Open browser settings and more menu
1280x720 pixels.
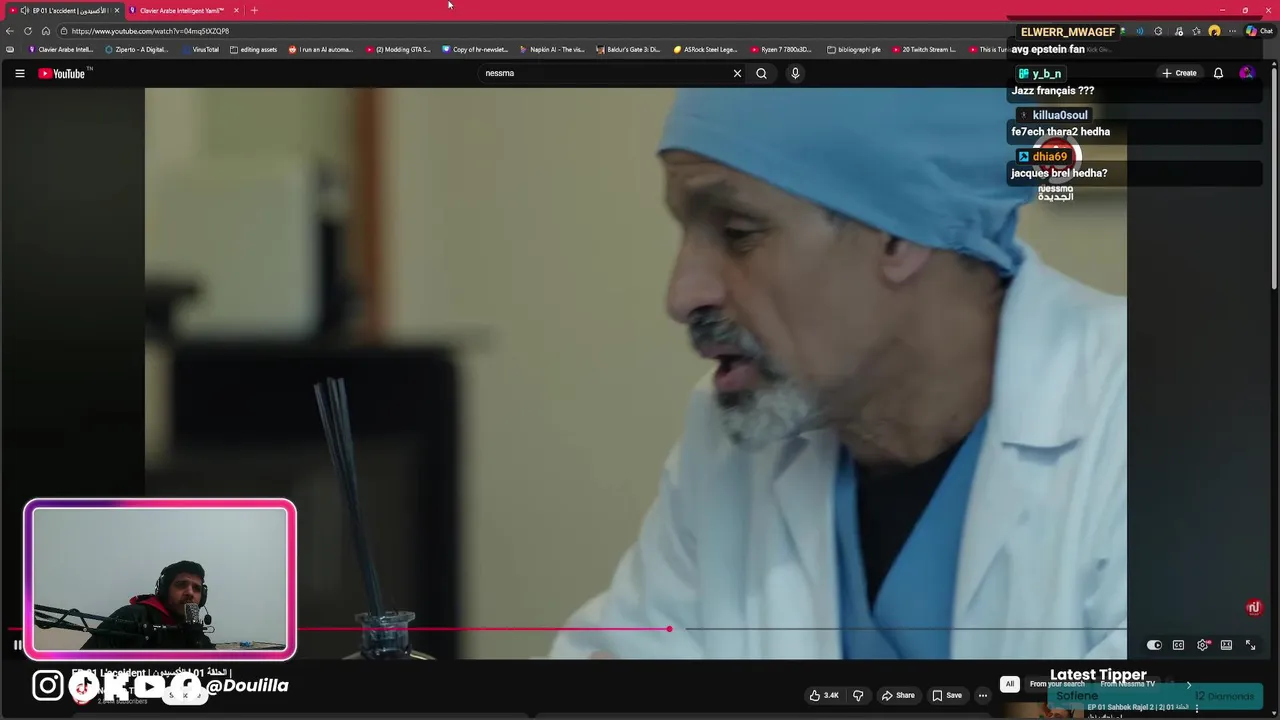click(1233, 31)
